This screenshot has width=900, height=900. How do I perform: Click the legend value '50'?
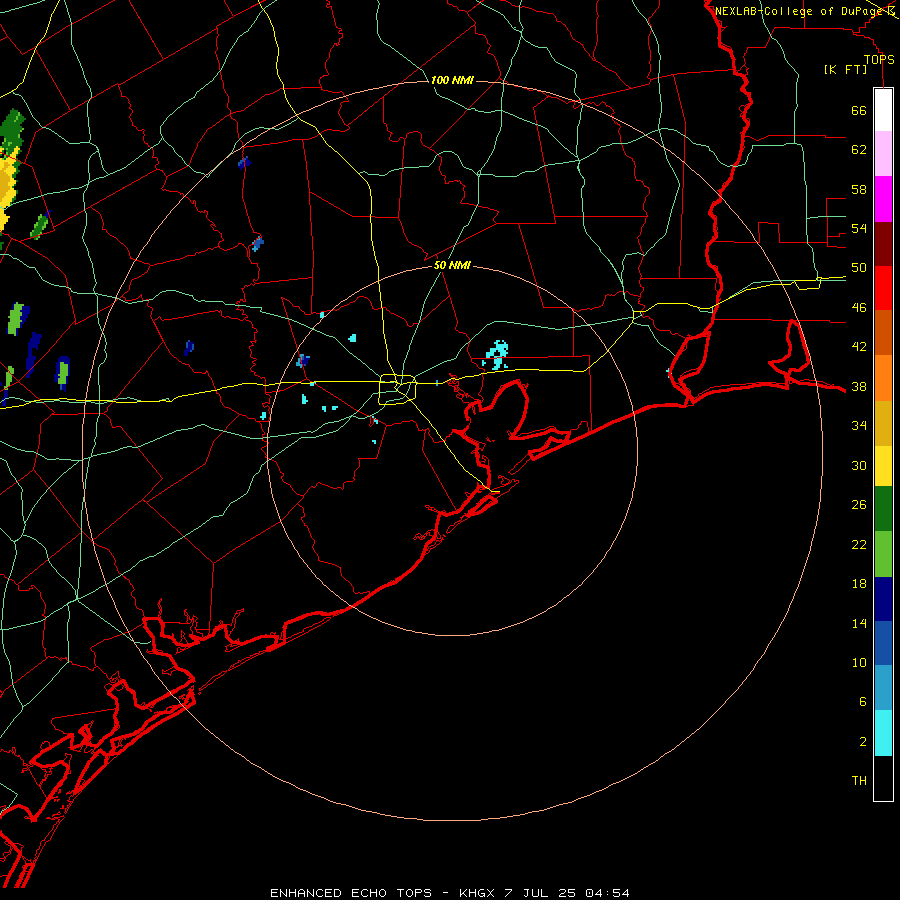click(859, 268)
